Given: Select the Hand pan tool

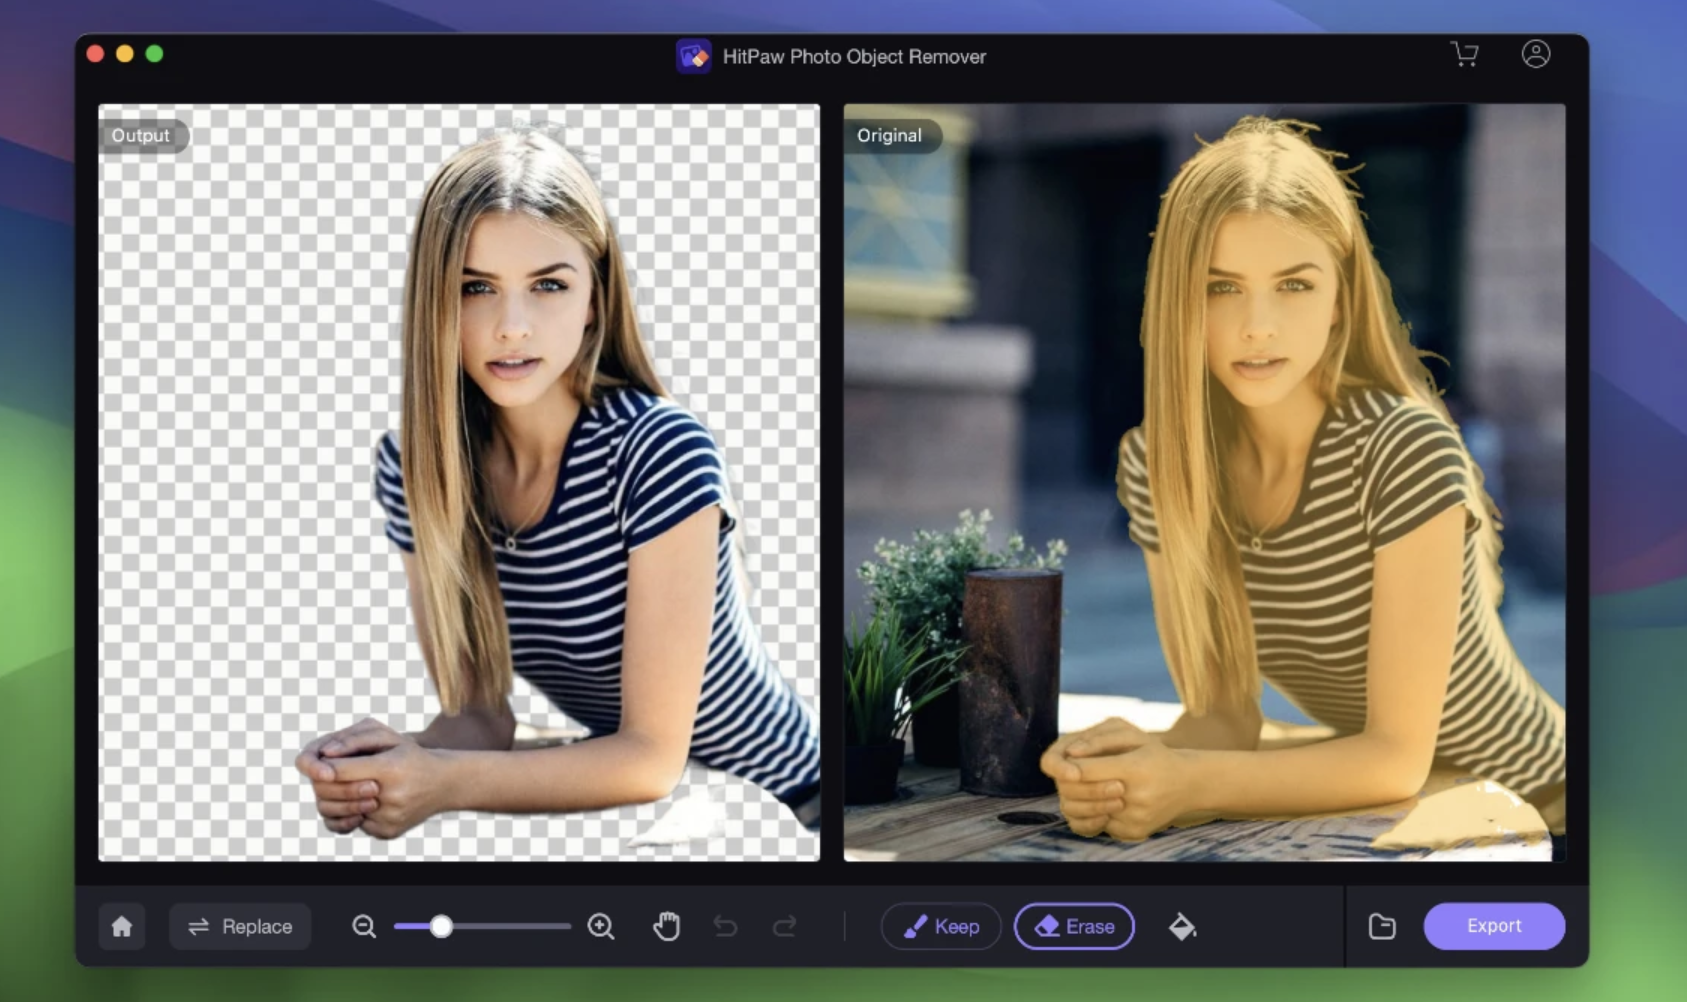Looking at the screenshot, I should pyautogui.click(x=666, y=927).
